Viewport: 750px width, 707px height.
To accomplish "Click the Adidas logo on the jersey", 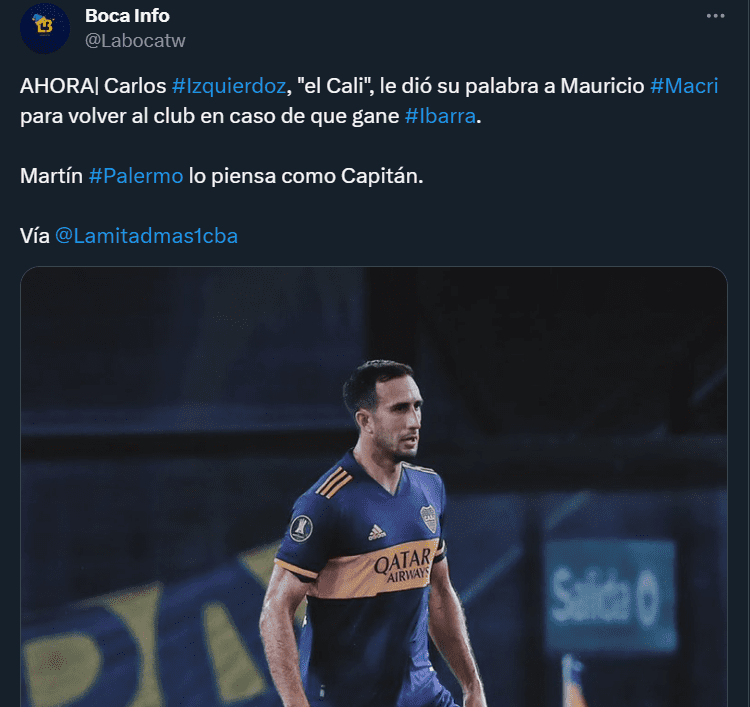I will click(377, 532).
